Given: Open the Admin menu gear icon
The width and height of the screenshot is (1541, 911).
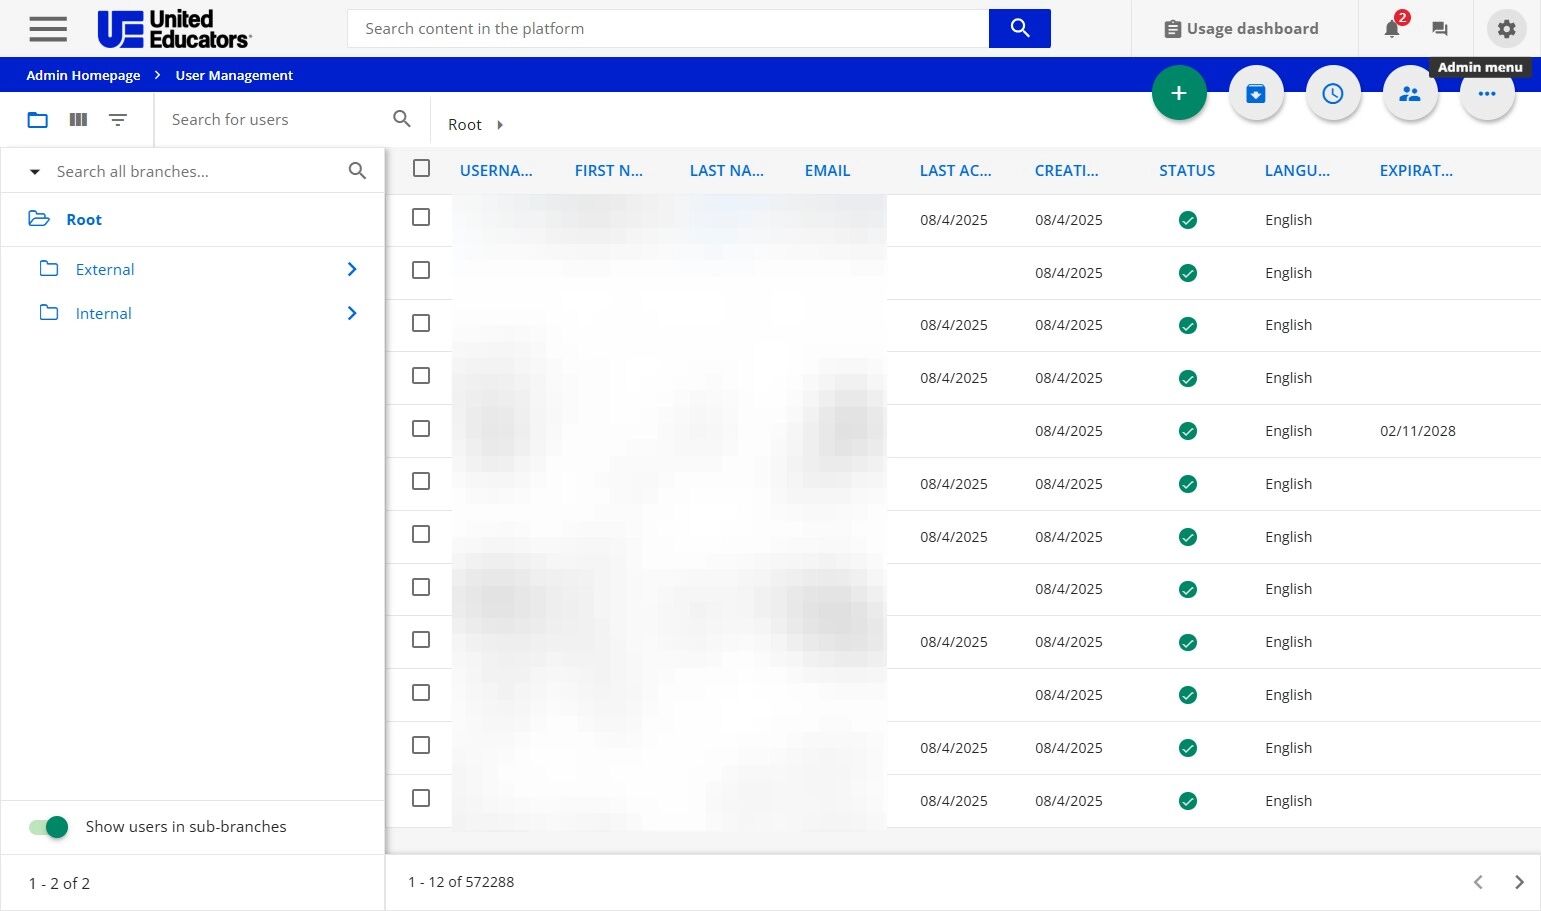Looking at the screenshot, I should tap(1506, 29).
